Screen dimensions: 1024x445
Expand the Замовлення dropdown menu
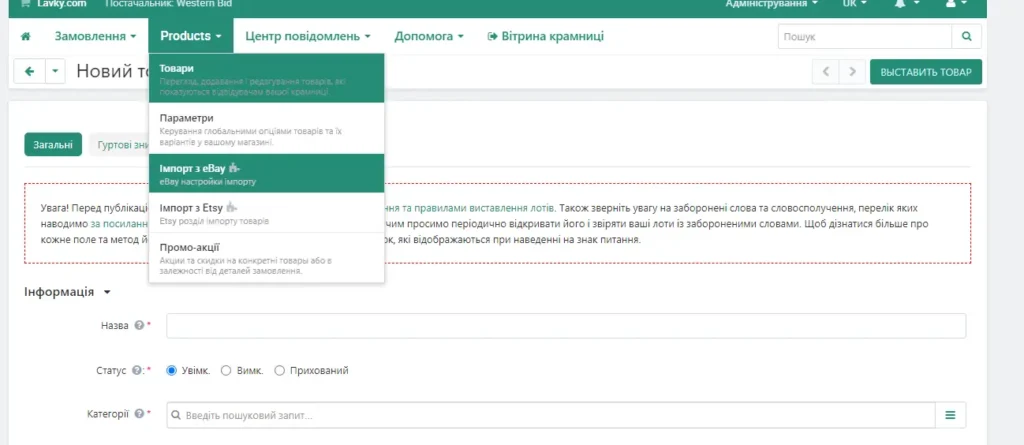point(95,37)
